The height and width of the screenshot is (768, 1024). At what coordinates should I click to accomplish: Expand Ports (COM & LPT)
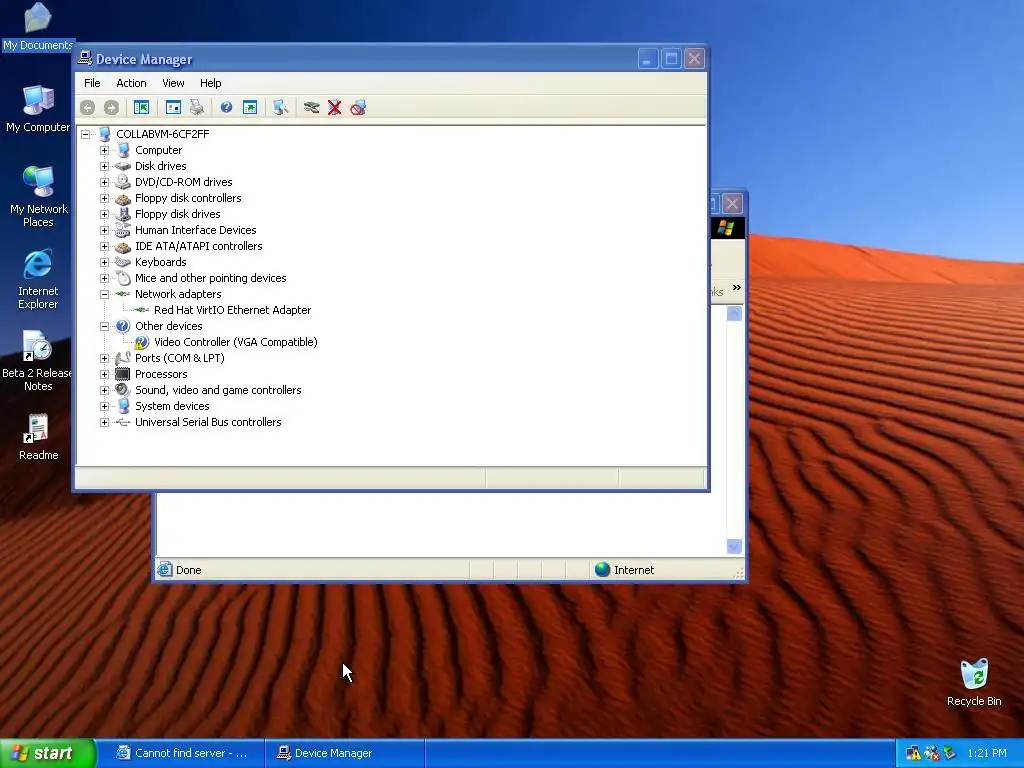(x=104, y=358)
